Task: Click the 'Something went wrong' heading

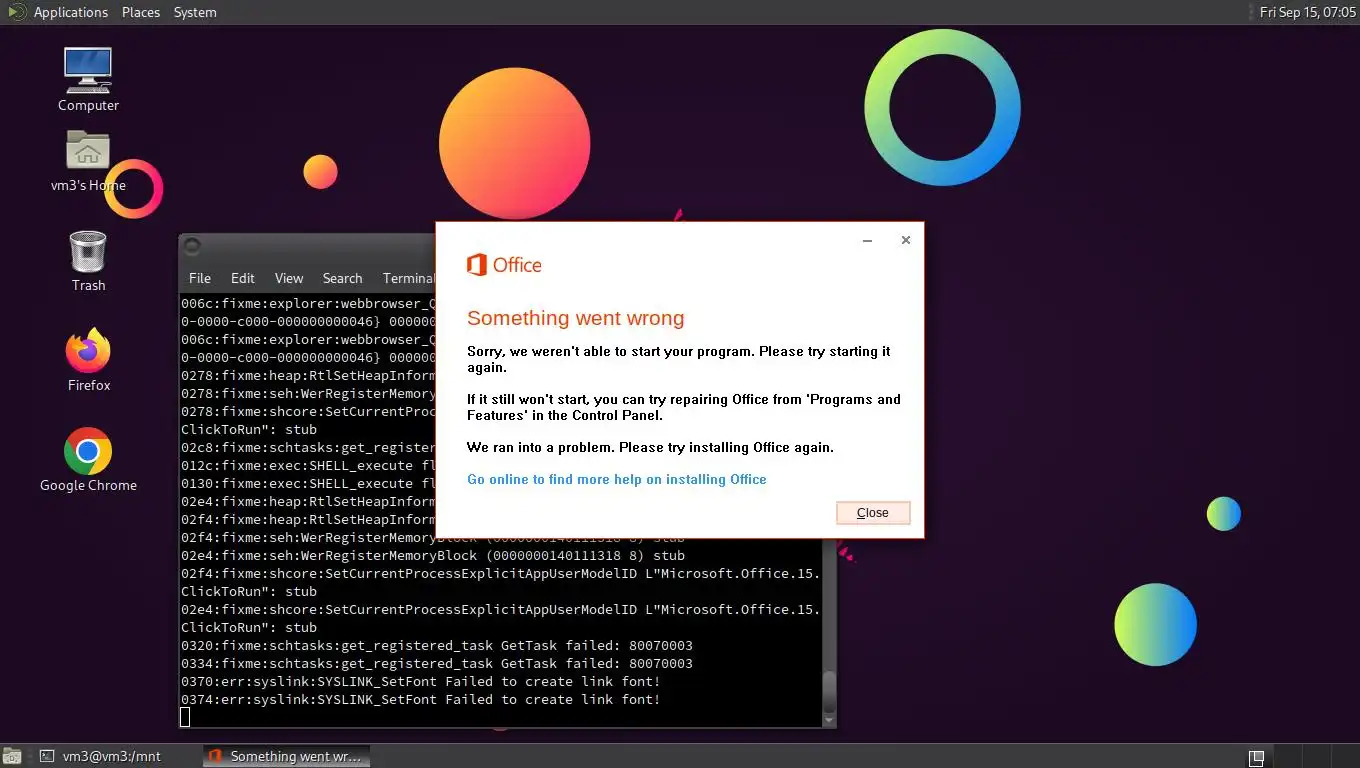Action: [x=576, y=318]
